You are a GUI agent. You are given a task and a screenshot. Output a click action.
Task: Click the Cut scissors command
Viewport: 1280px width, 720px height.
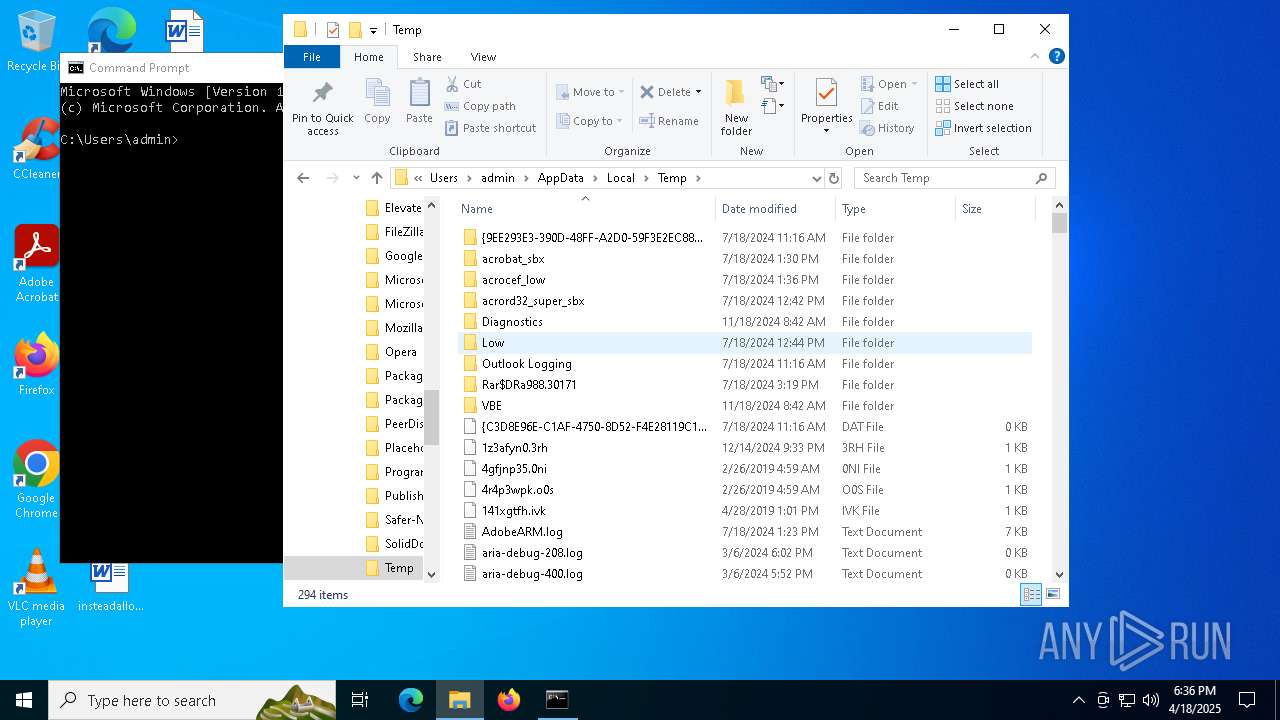[463, 84]
